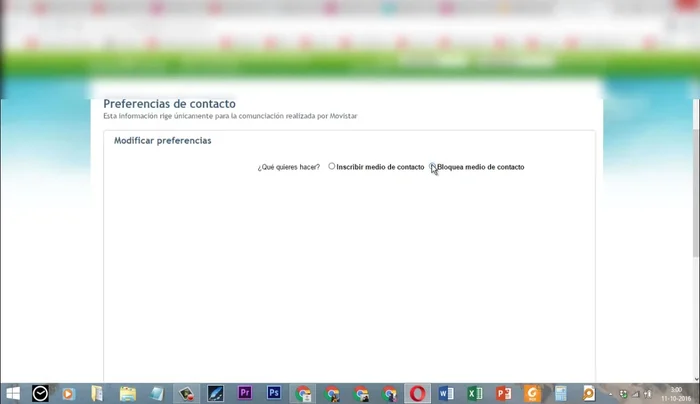Viewport: 700px width, 404px height.
Task: Open the Calculator from the taskbar
Action: tap(561, 393)
